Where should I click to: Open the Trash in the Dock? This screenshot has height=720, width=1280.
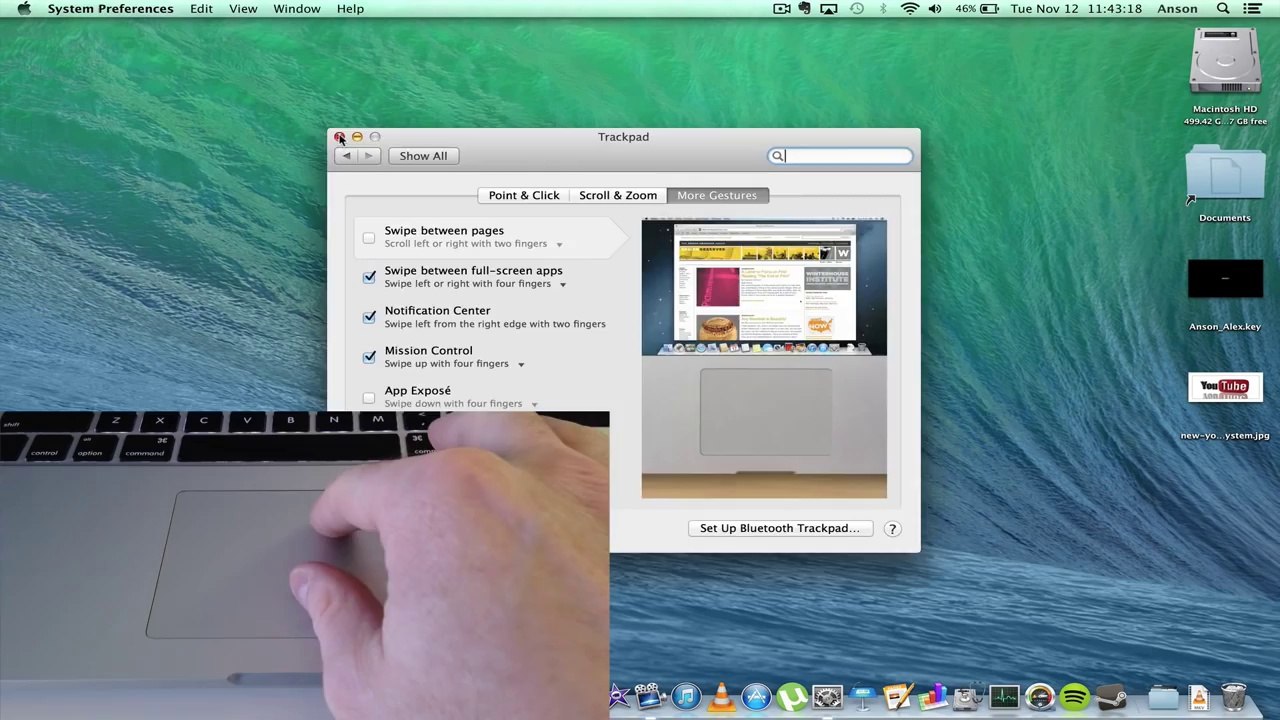1234,696
